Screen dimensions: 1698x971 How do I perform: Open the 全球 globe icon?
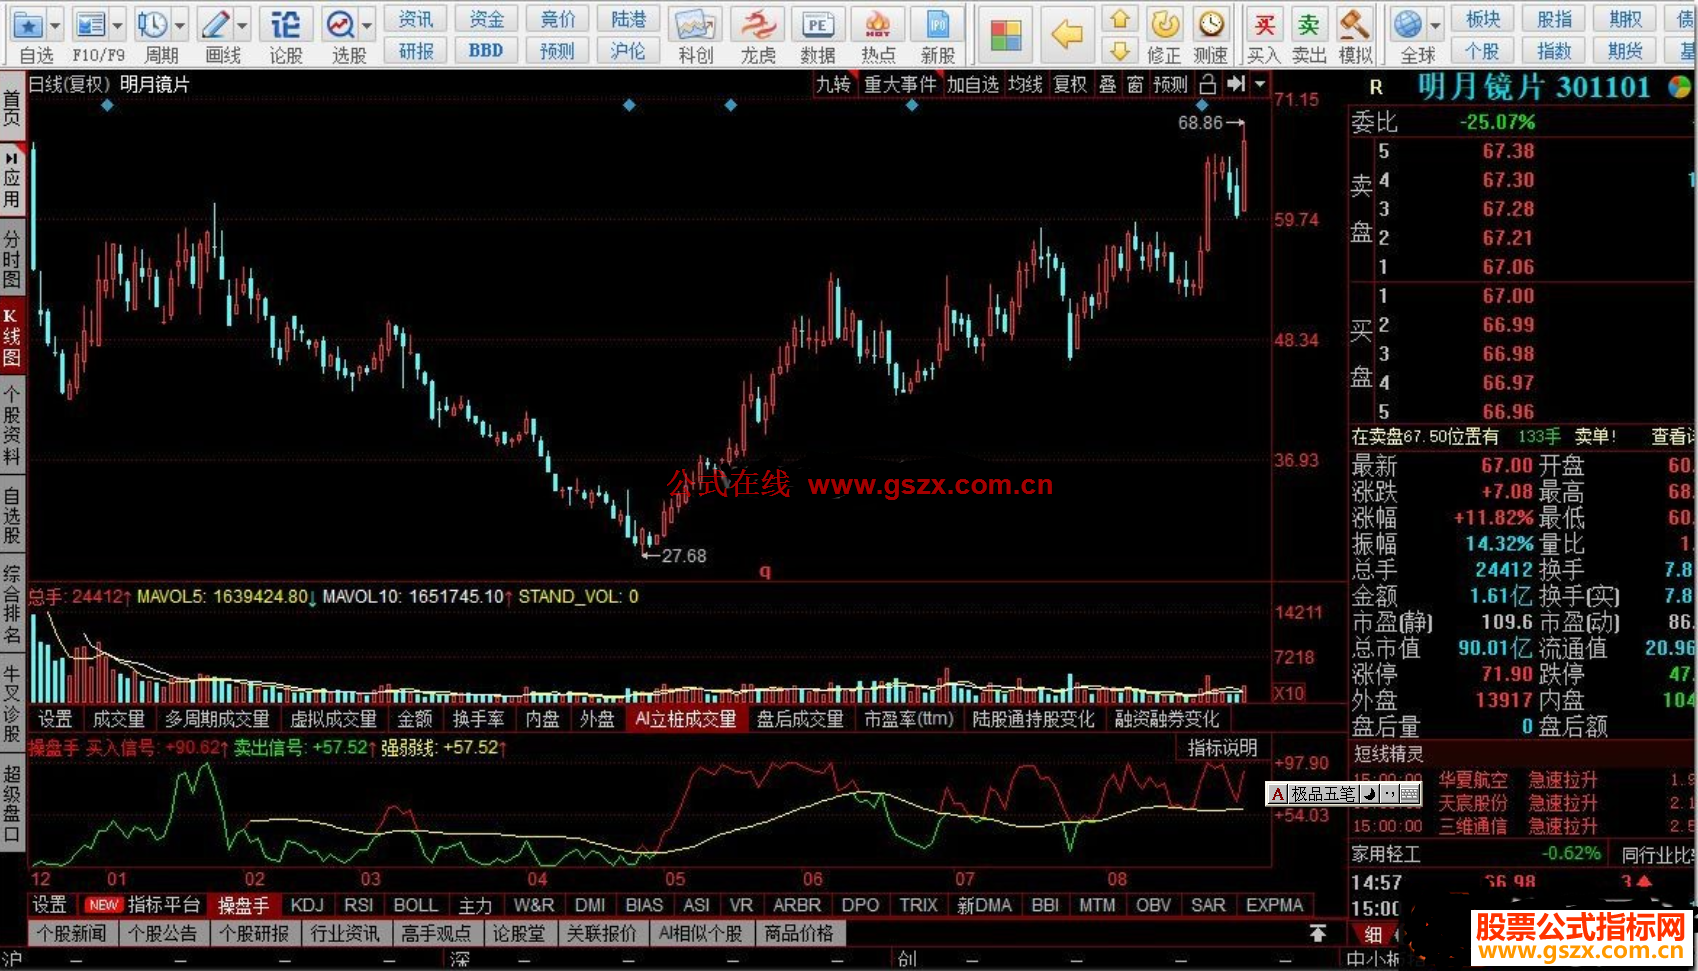pos(1408,24)
